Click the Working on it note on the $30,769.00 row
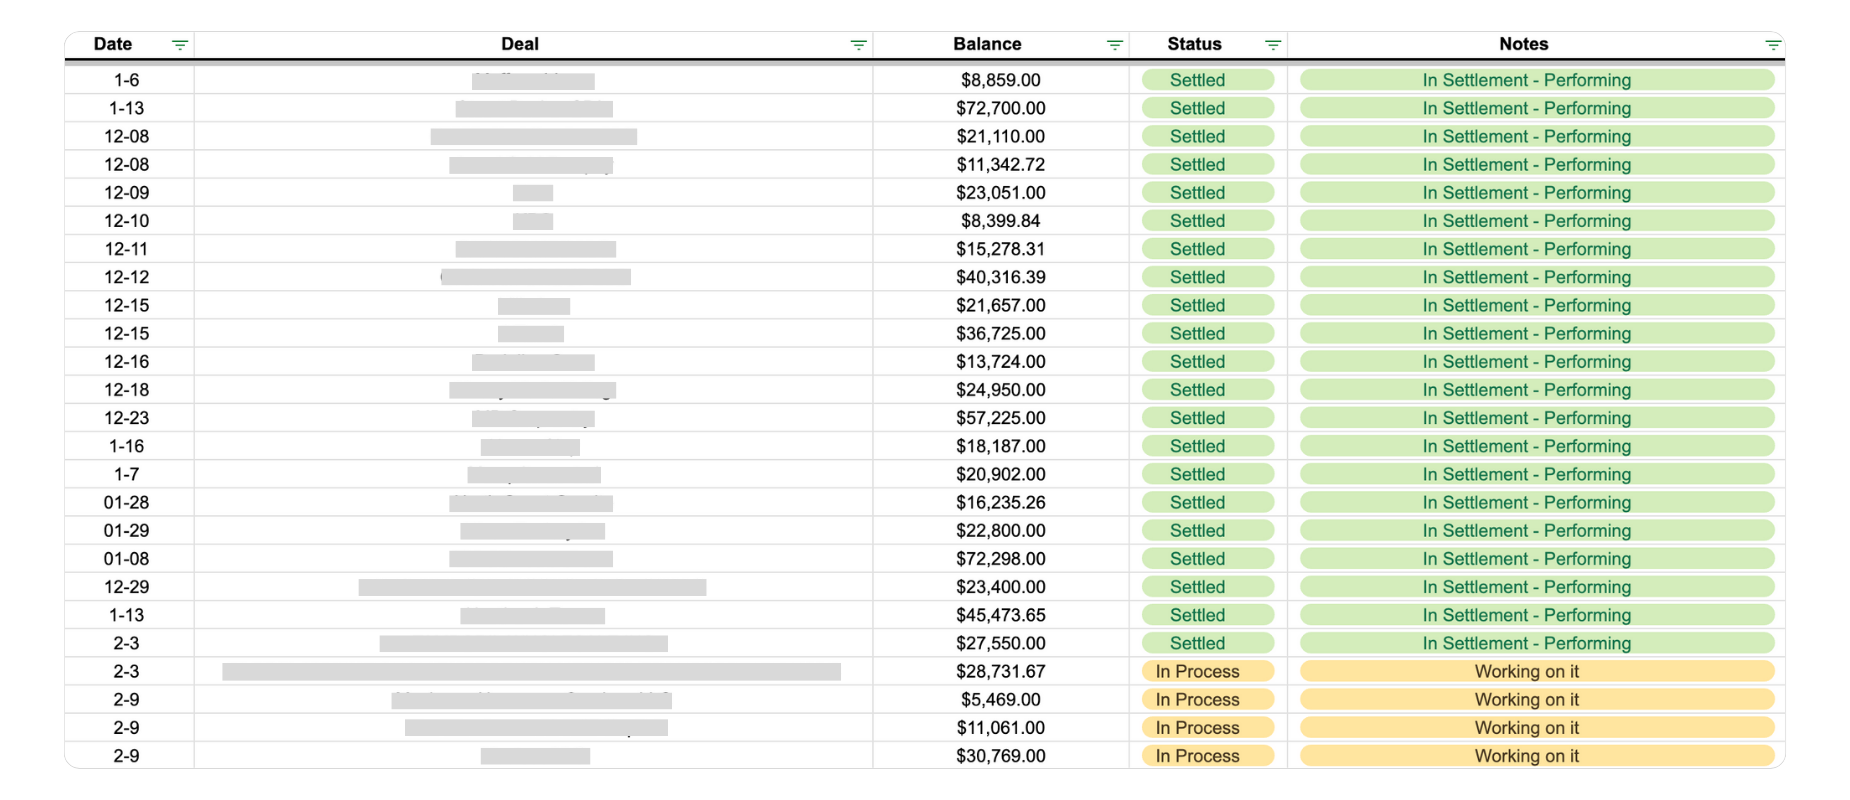The height and width of the screenshot is (800, 1850). click(1527, 756)
